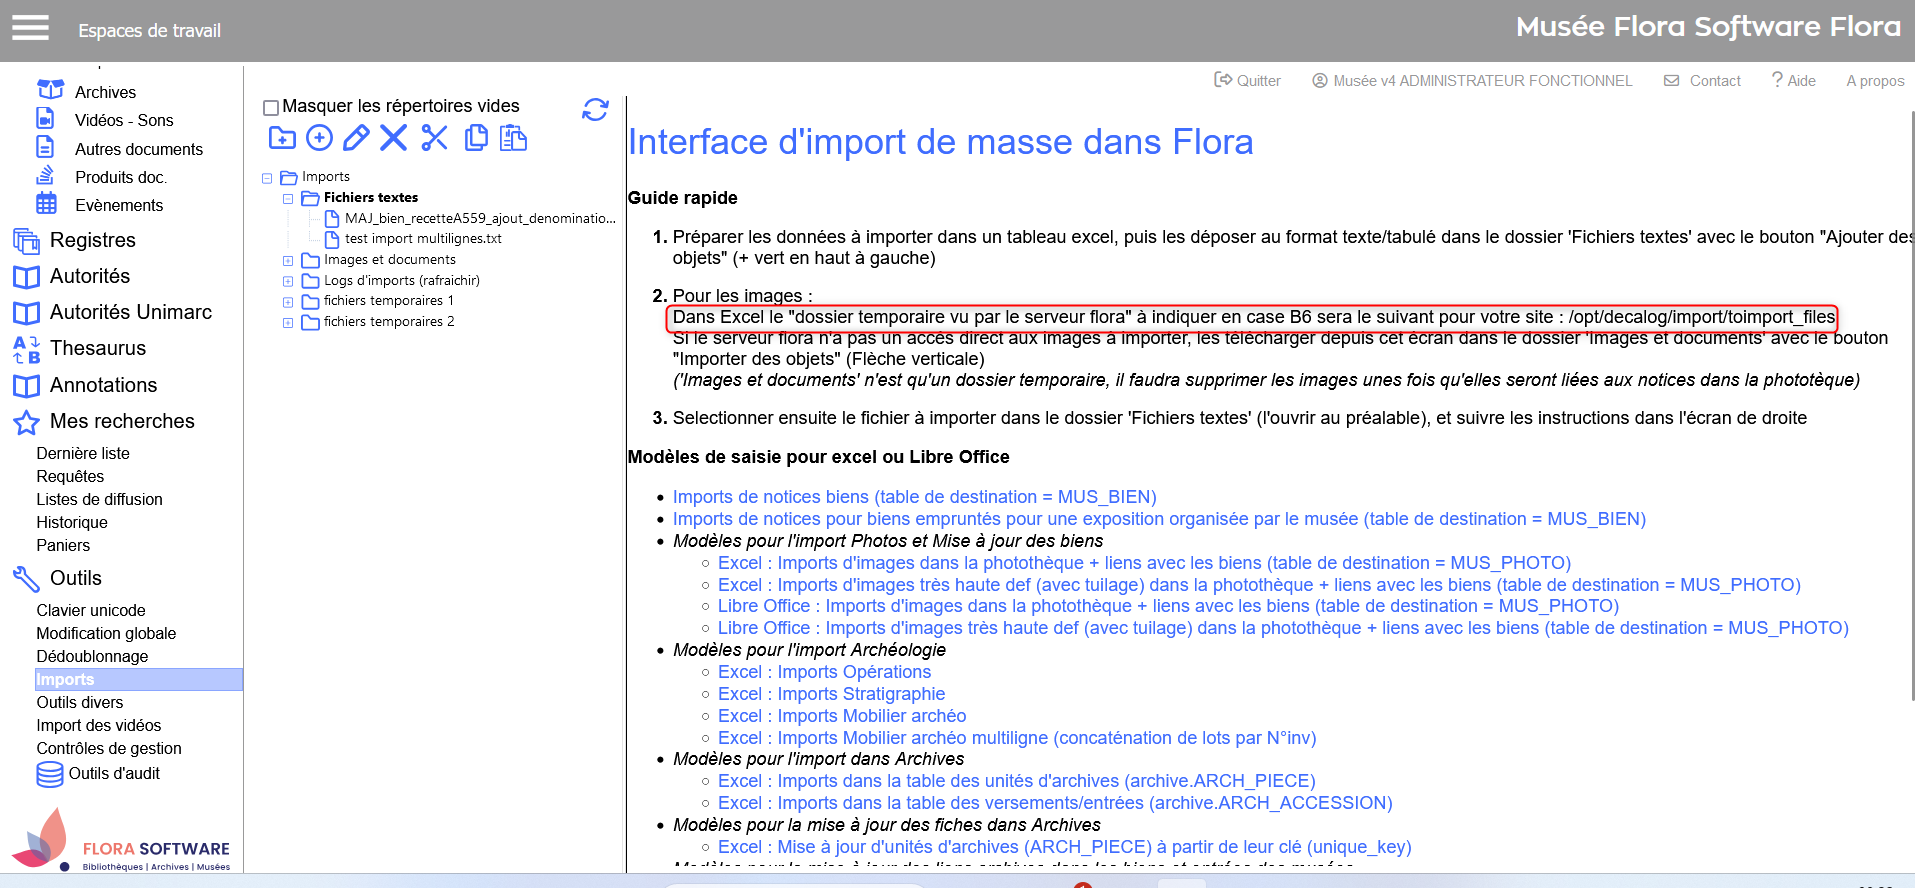
Task: Click the Vidéos - Sons file icon
Action: (x=45, y=118)
